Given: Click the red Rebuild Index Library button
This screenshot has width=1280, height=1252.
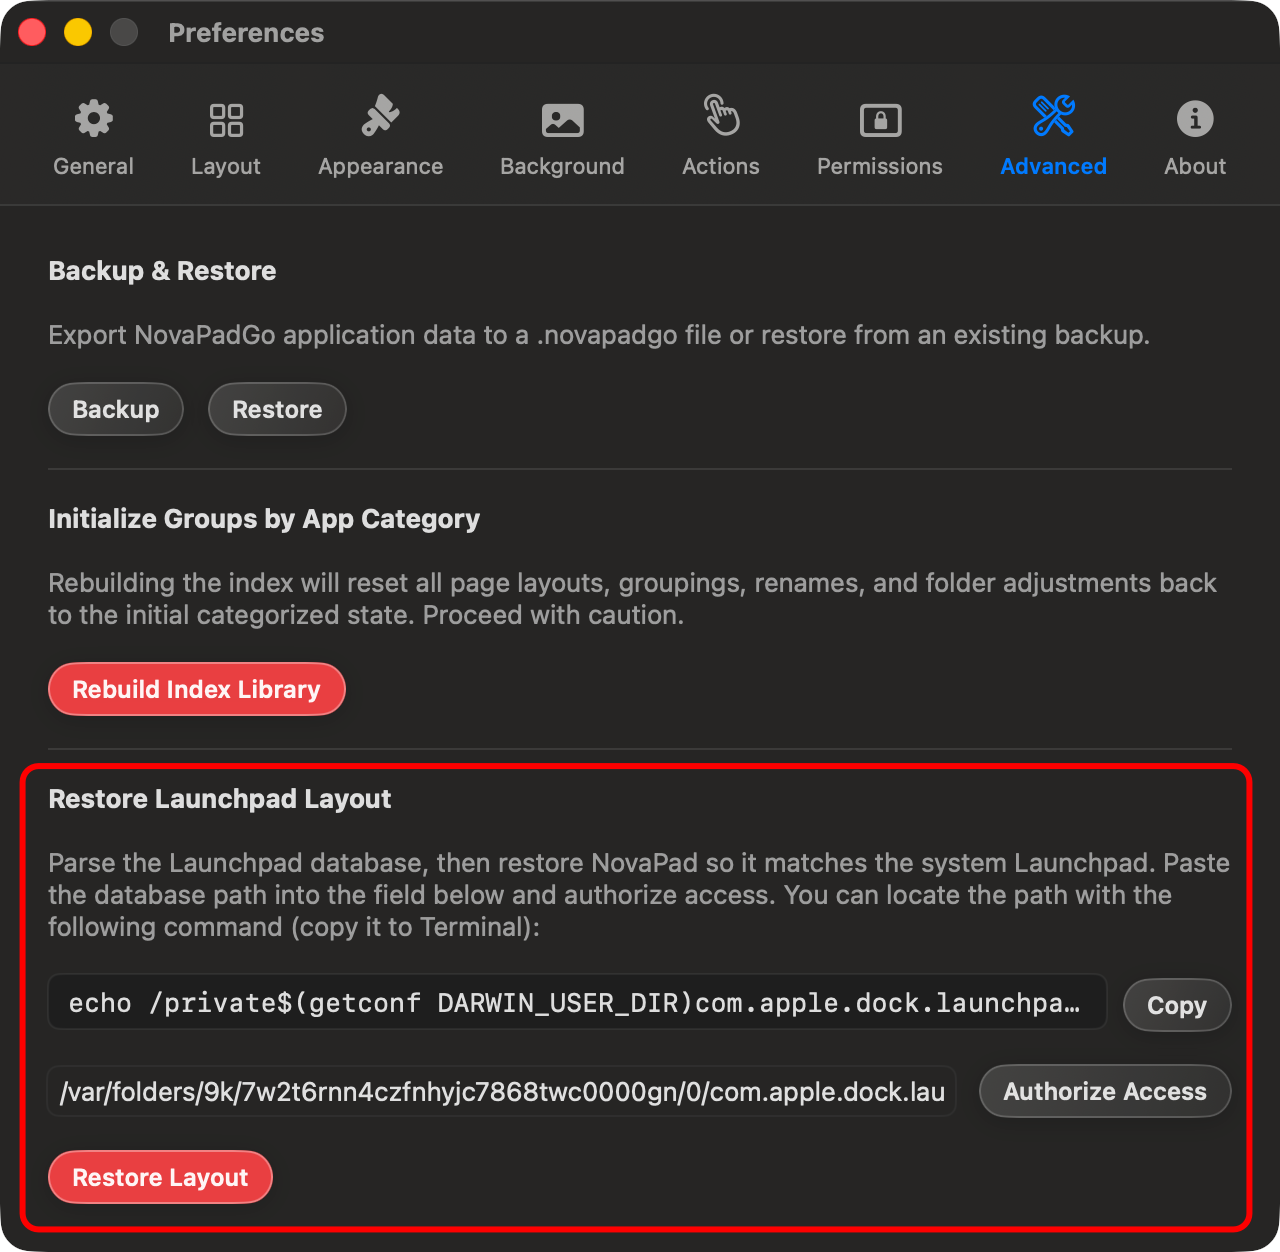Looking at the screenshot, I should click(x=197, y=689).
